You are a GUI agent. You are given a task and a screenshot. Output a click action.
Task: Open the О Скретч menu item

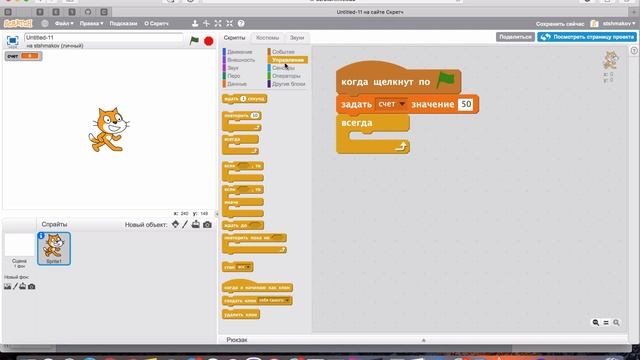click(x=156, y=23)
